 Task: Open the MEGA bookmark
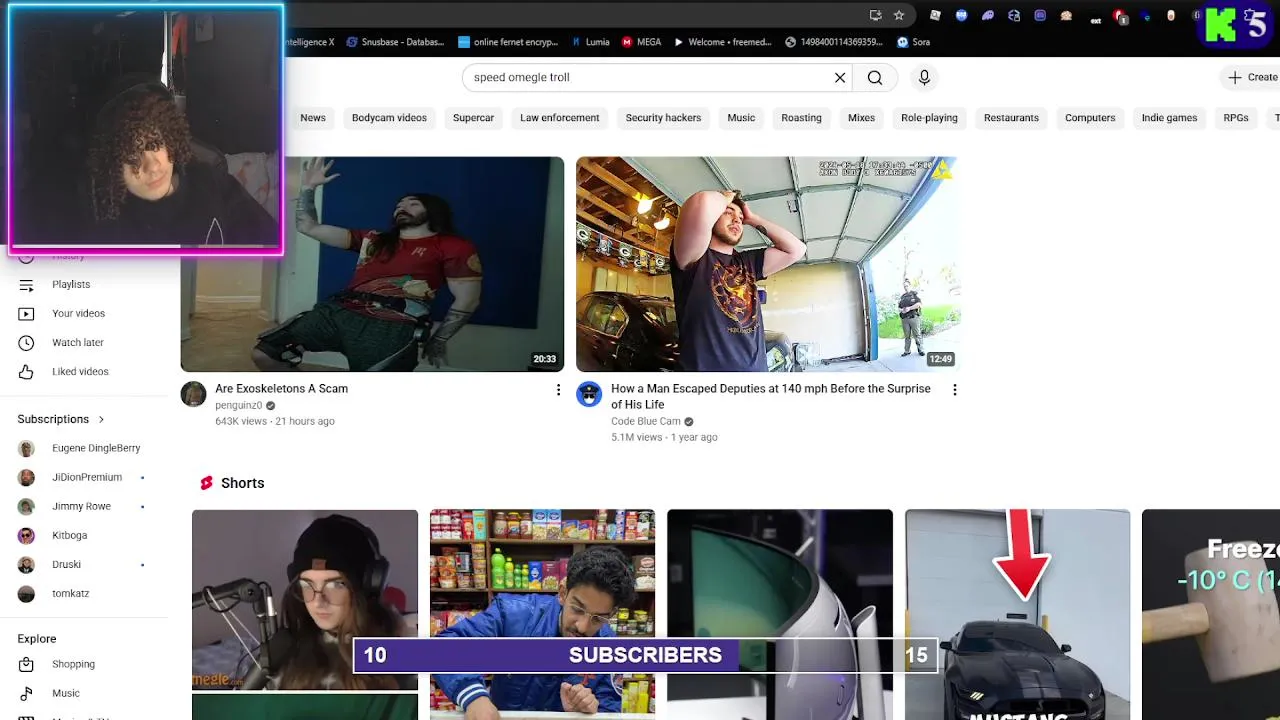tap(641, 42)
